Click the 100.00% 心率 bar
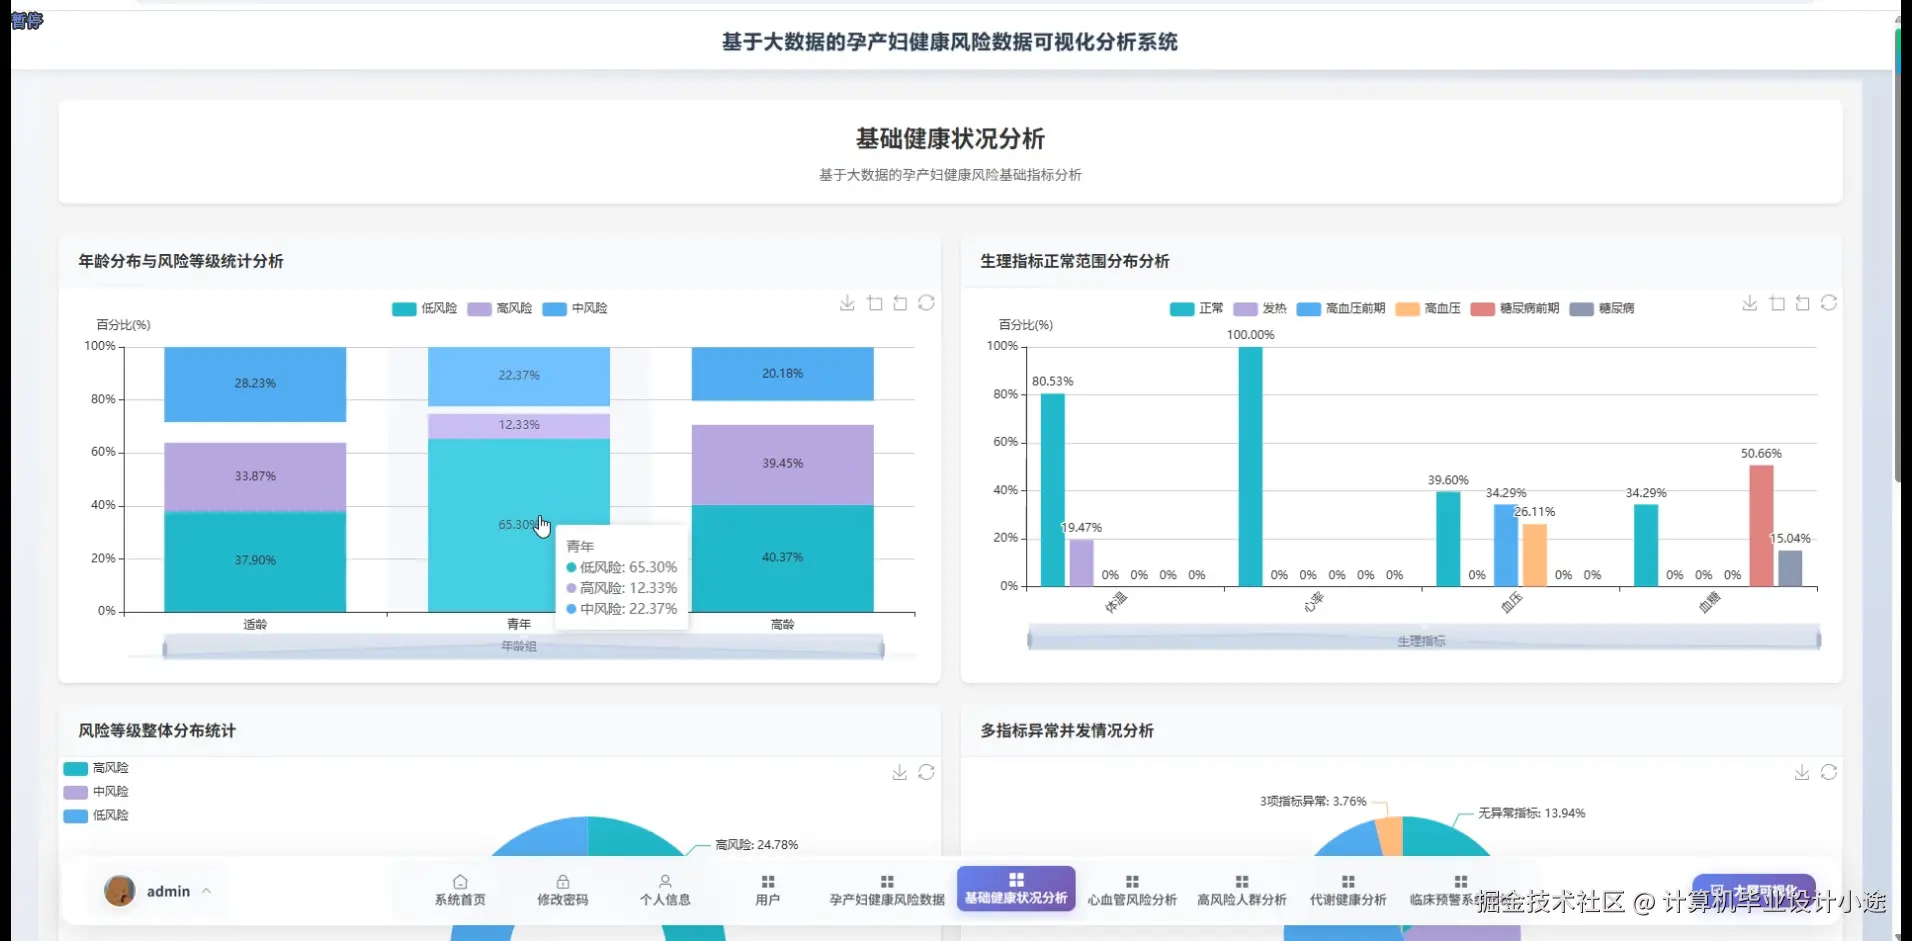Screen dimensions: 1912x941 tap(1250, 466)
